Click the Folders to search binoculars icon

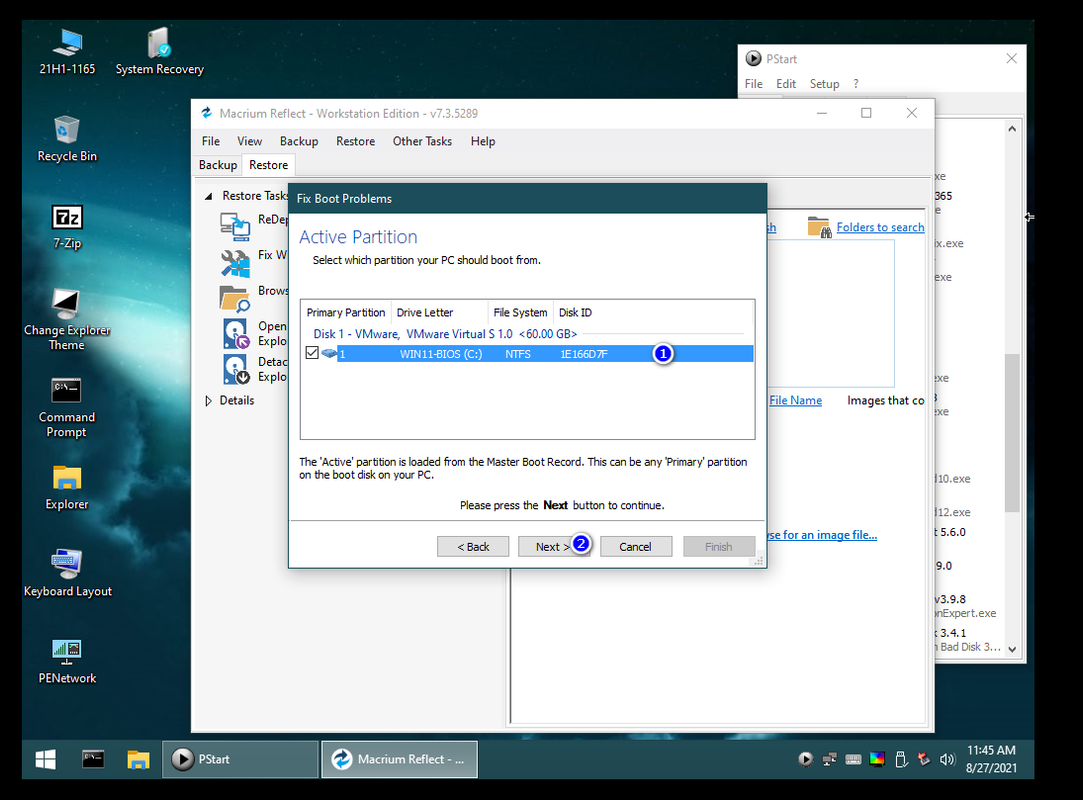pos(819,227)
